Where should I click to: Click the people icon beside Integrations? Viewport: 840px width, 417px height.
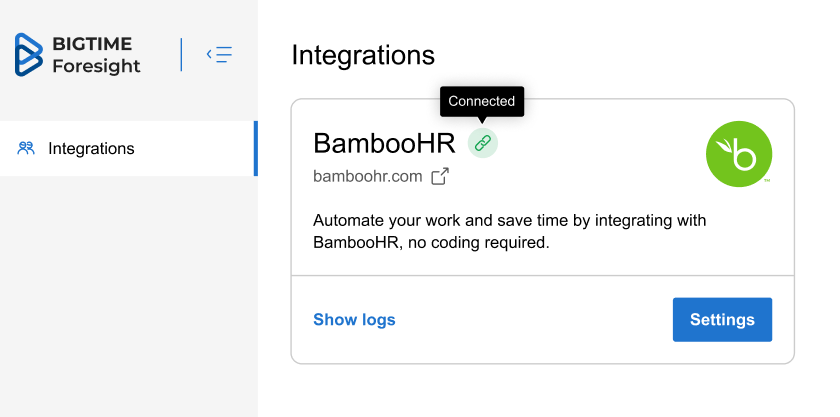(26, 148)
